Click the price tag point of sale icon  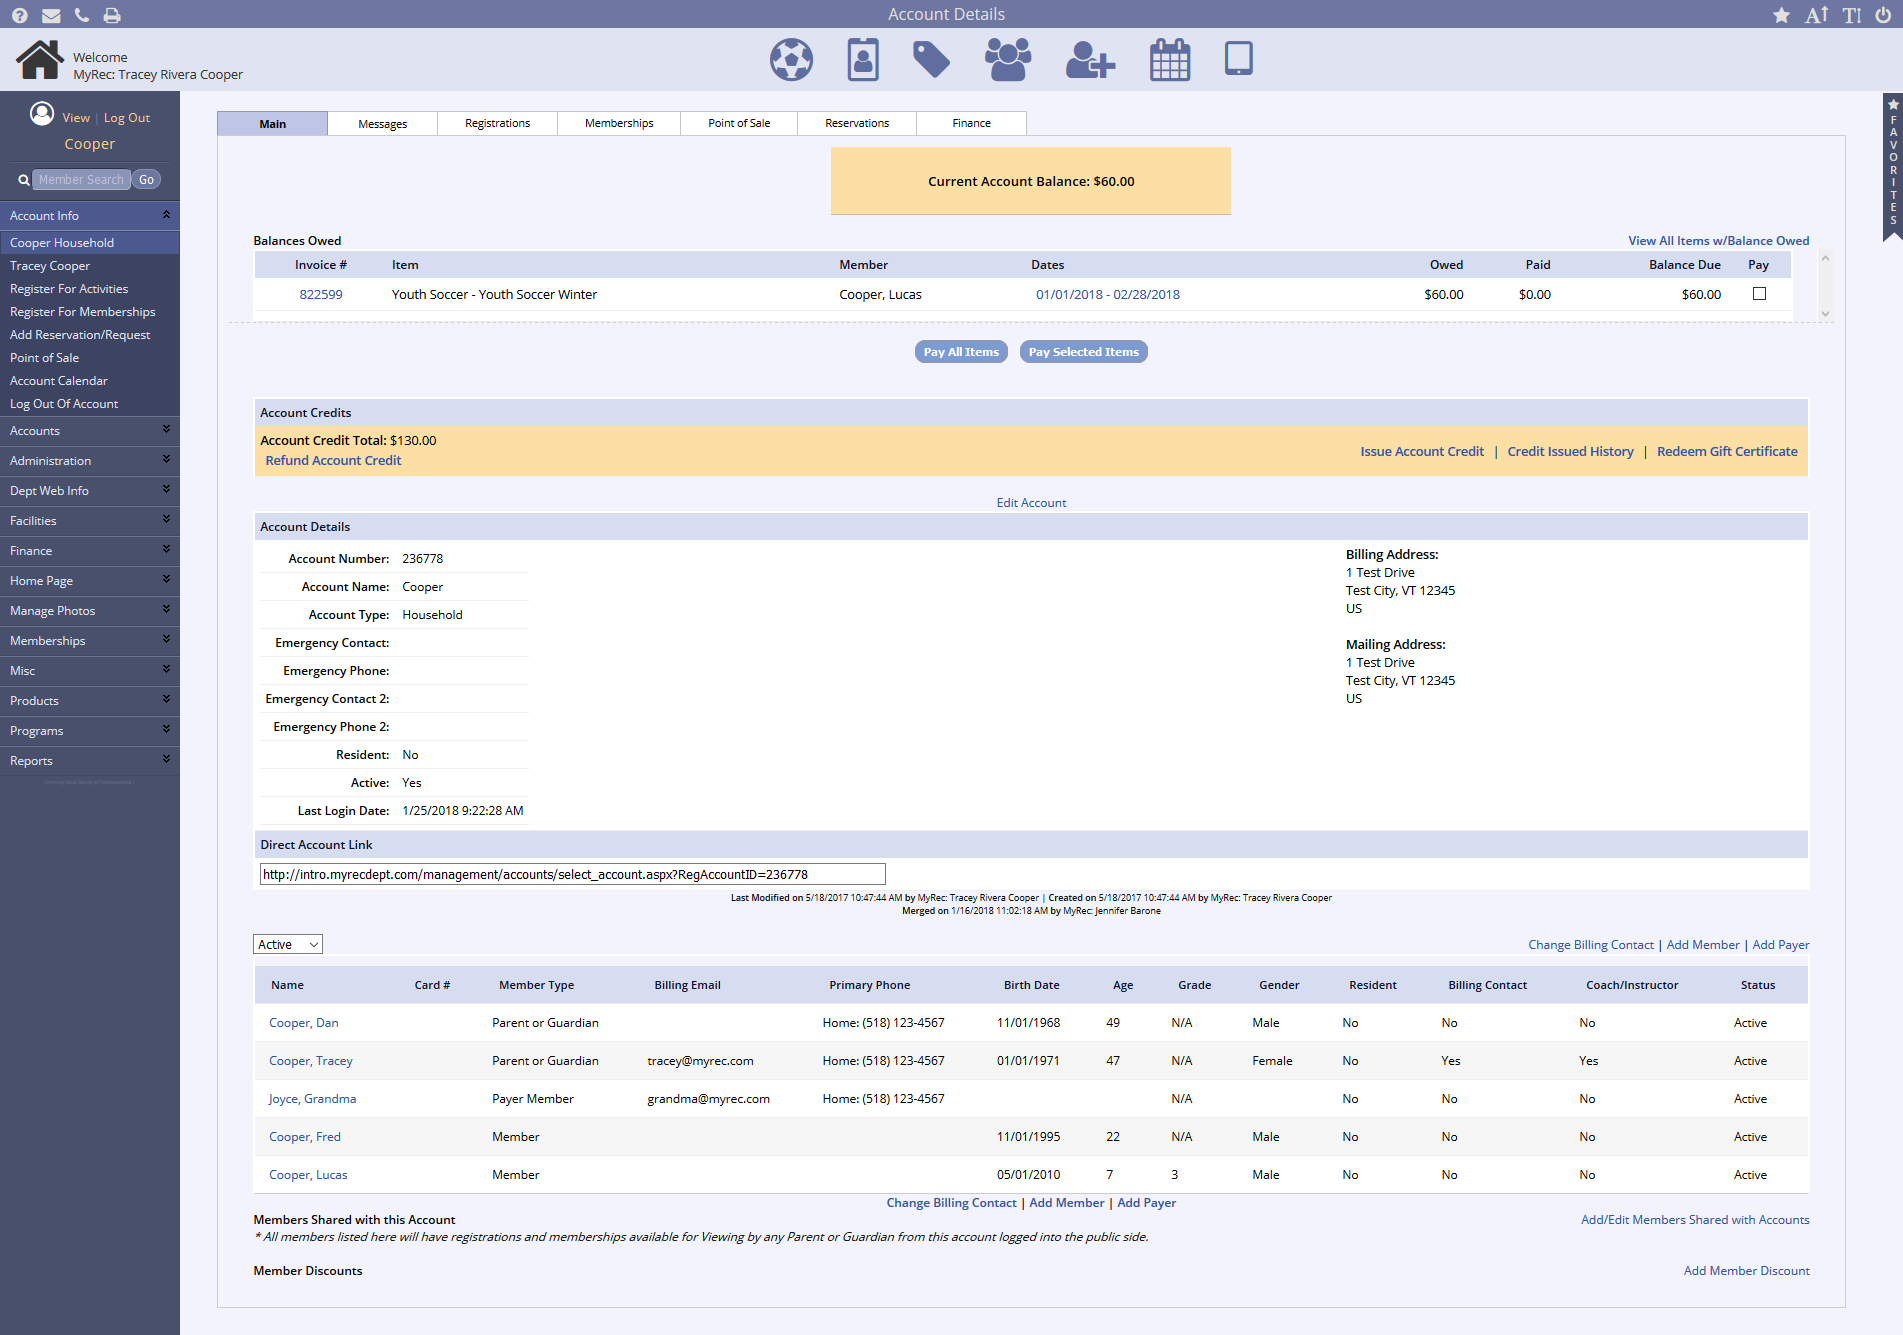pyautogui.click(x=931, y=60)
